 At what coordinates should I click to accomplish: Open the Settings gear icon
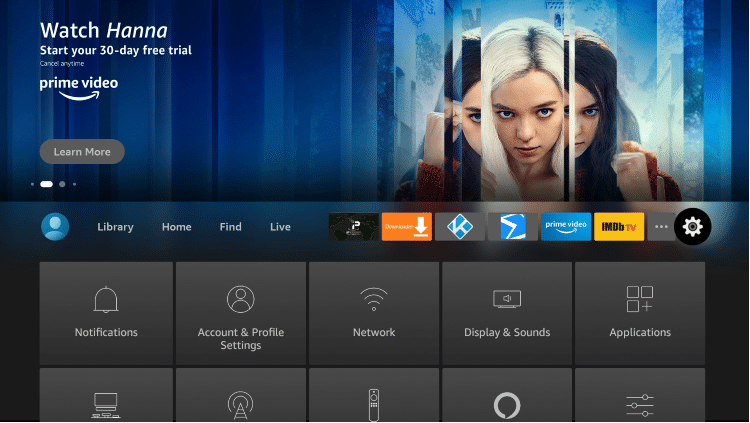(x=692, y=226)
